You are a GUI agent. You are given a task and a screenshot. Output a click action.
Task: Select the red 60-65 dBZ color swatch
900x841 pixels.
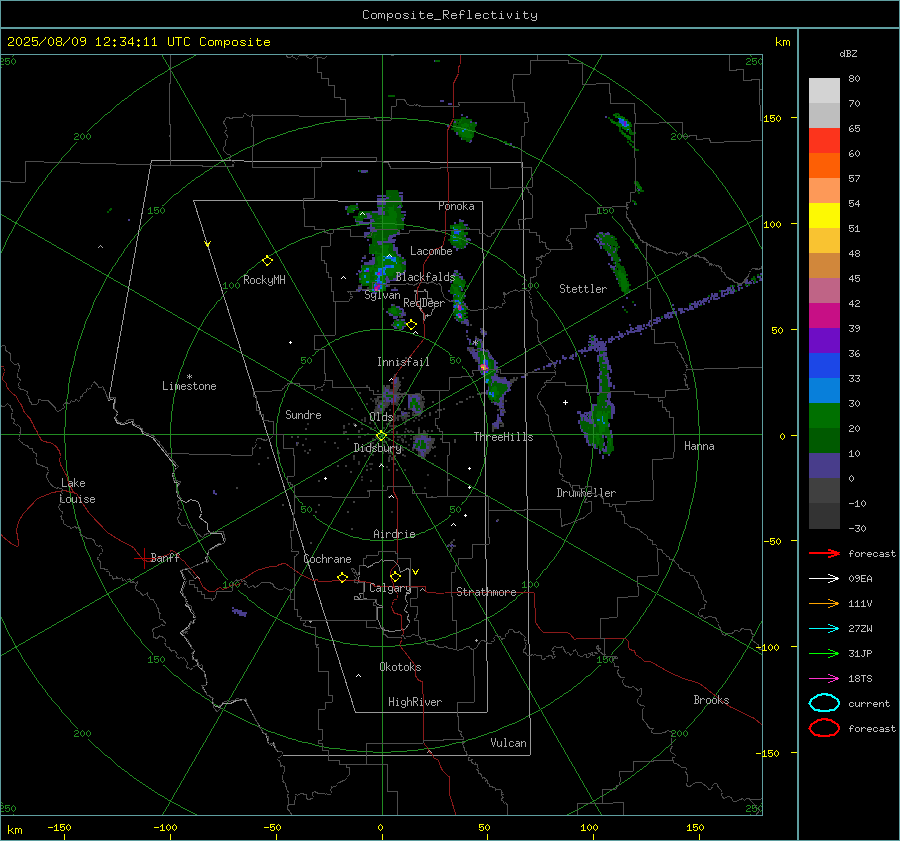(824, 141)
